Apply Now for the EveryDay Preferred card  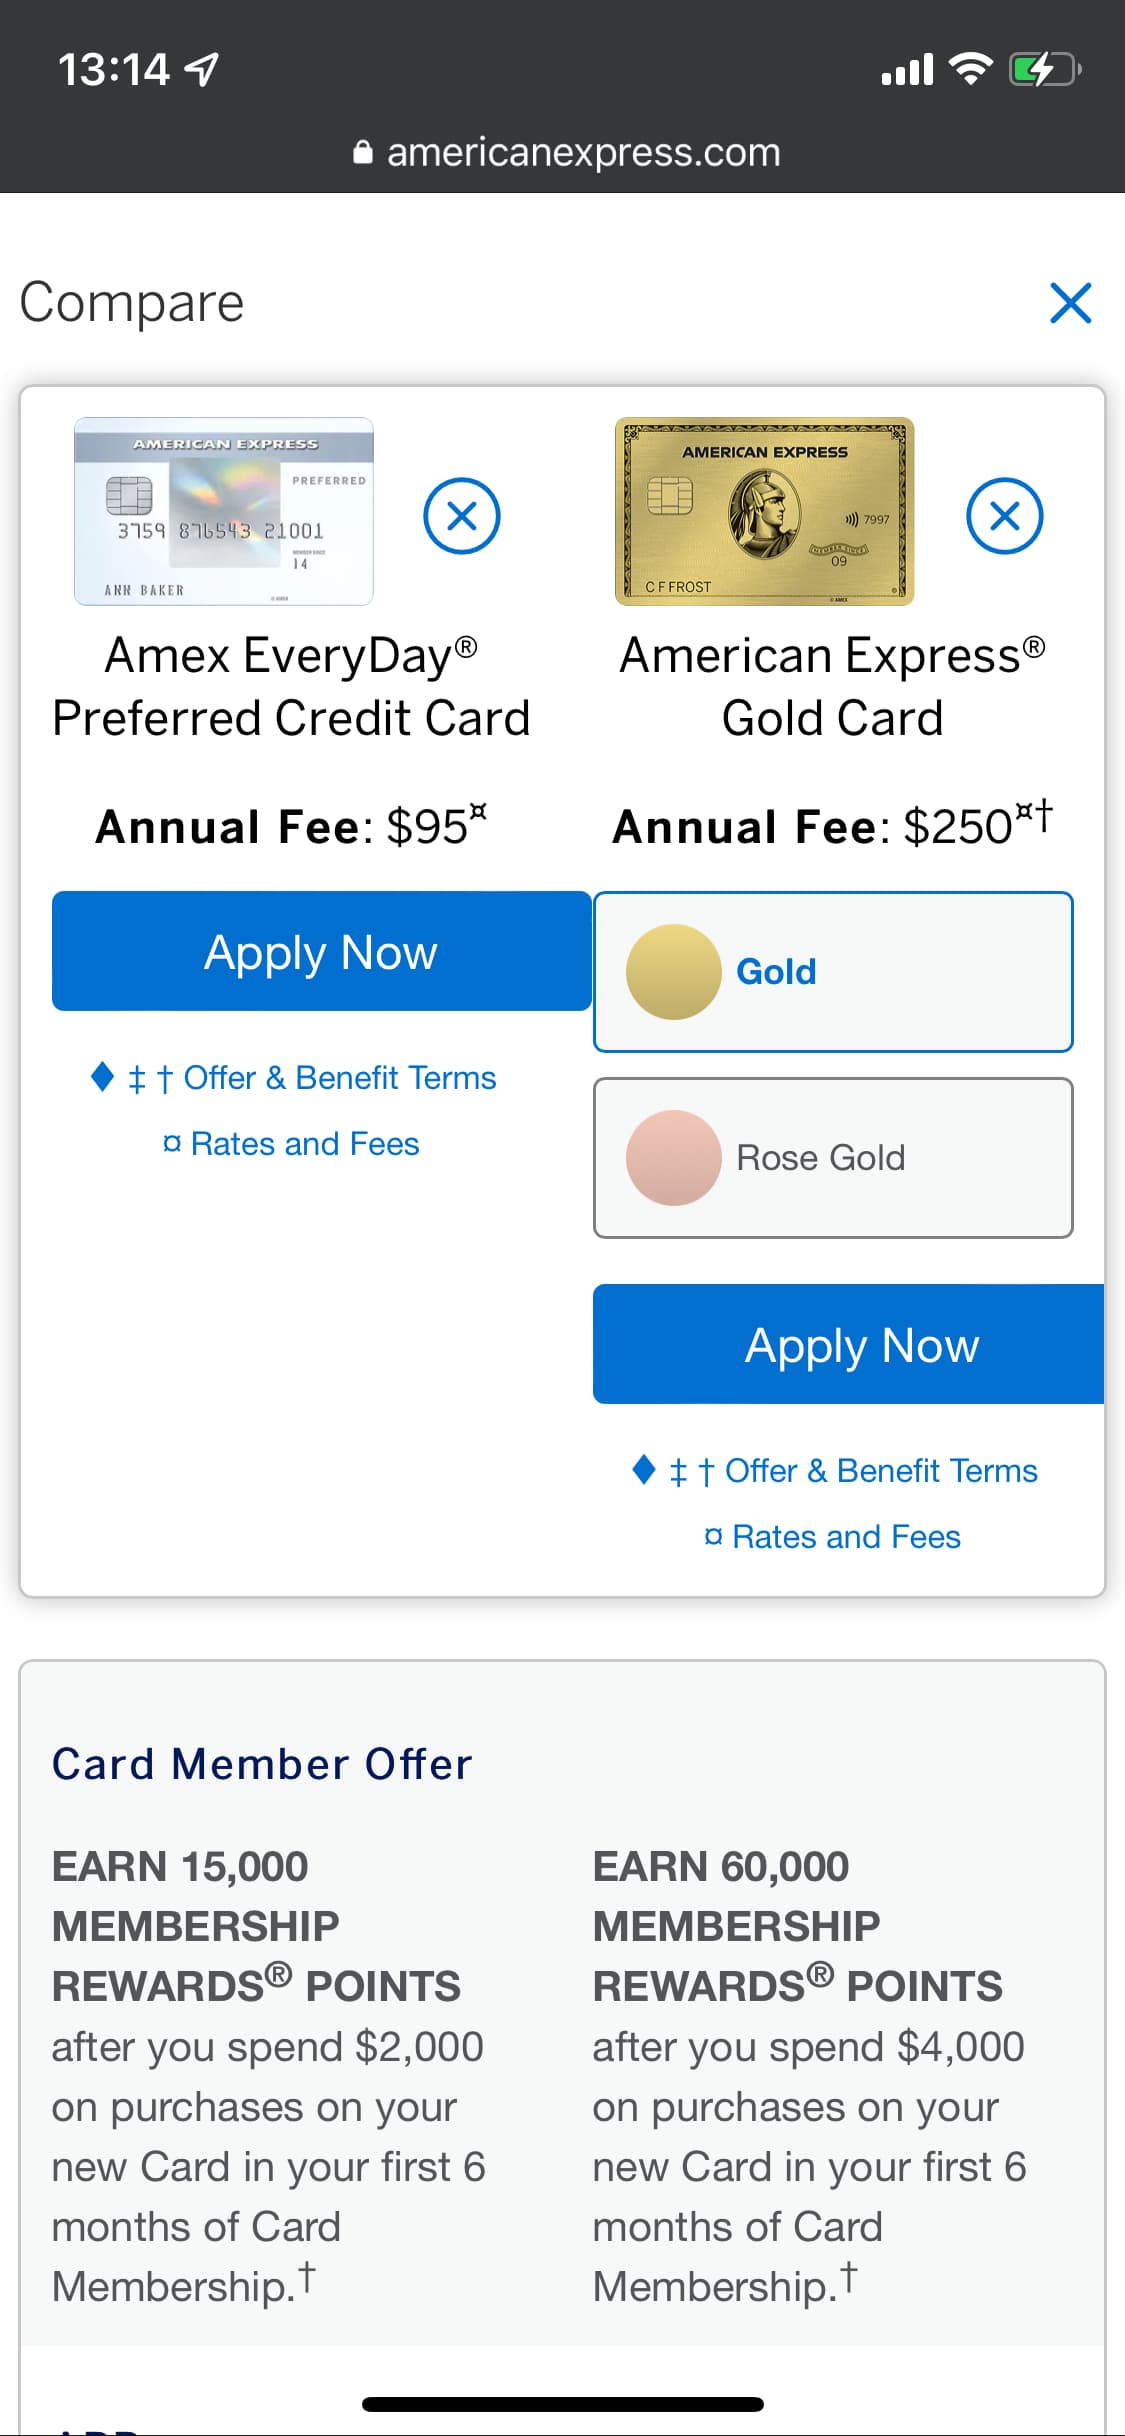coord(321,951)
